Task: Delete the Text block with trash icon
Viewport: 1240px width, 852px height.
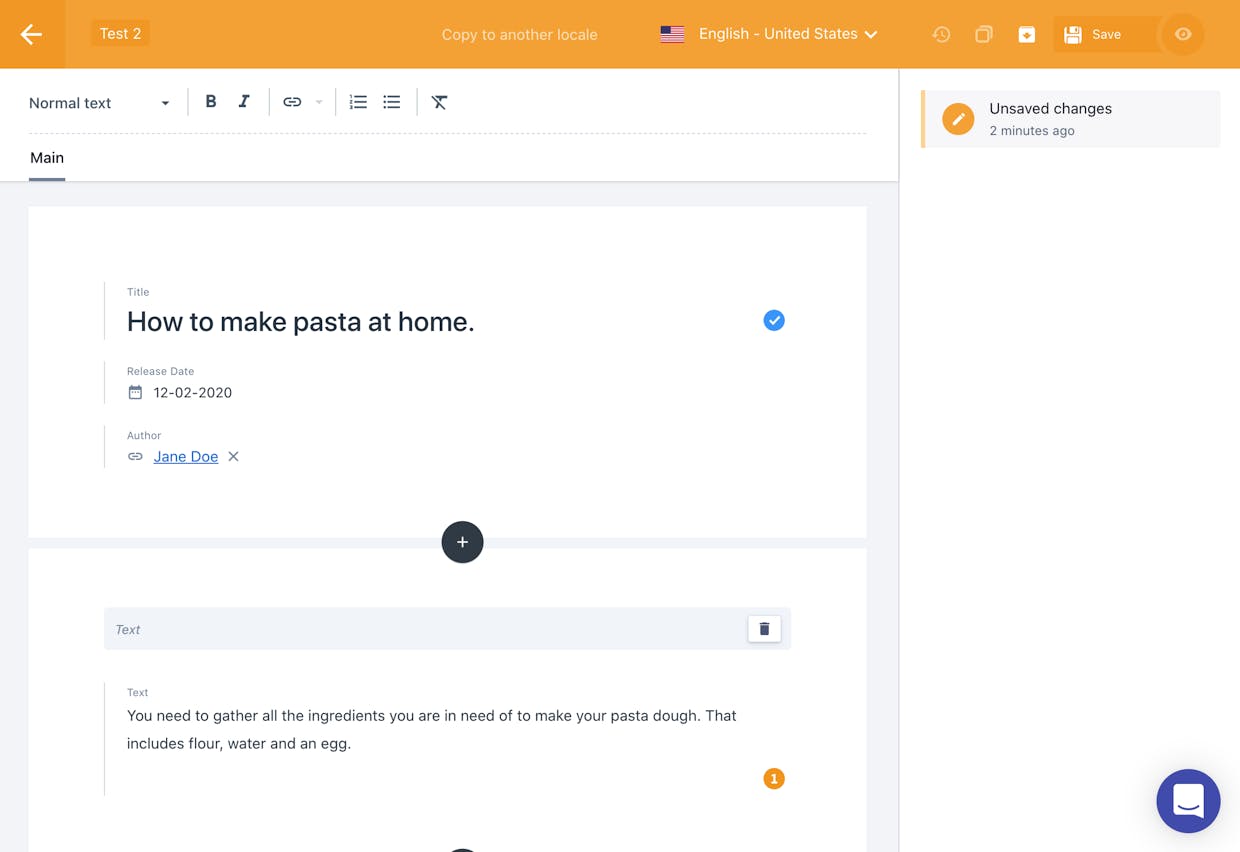Action: pyautogui.click(x=764, y=629)
